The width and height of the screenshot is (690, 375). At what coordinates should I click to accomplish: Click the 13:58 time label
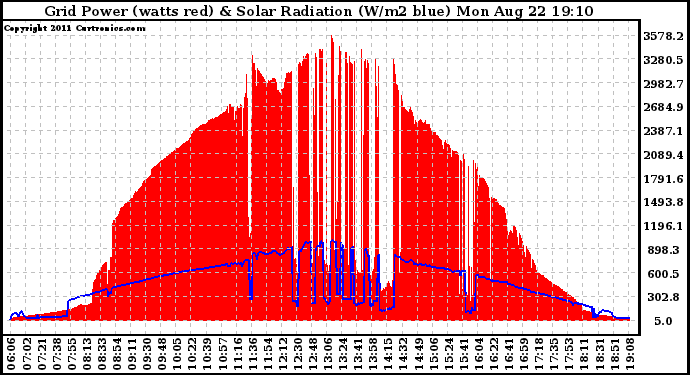coord(372,354)
